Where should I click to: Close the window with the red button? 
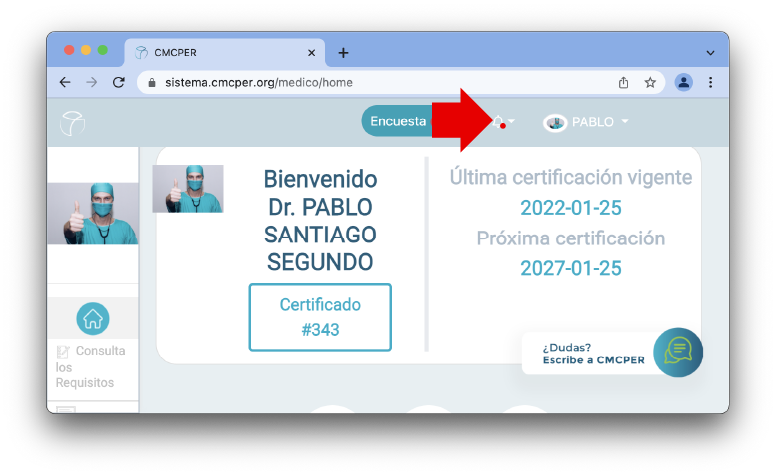point(69,50)
